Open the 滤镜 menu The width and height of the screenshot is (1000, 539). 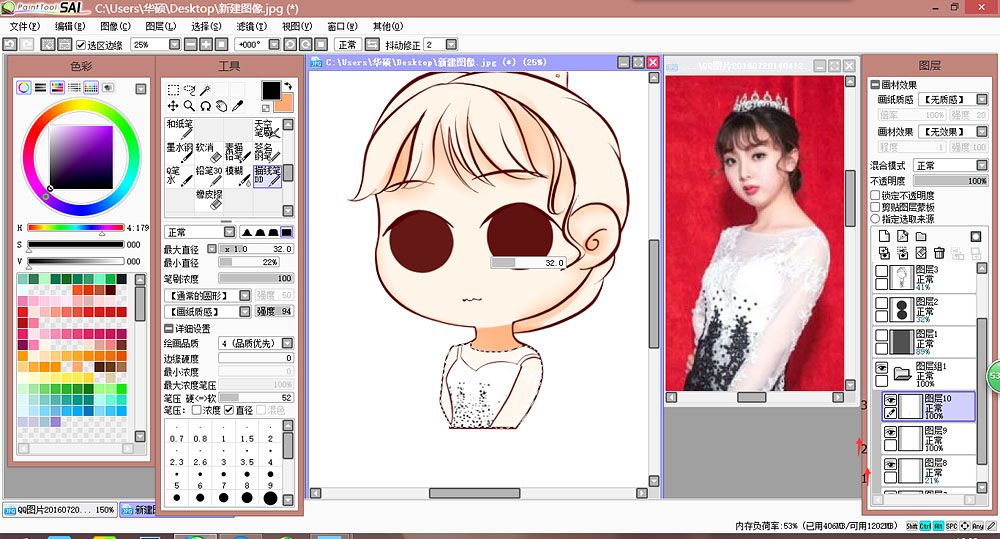[251, 26]
